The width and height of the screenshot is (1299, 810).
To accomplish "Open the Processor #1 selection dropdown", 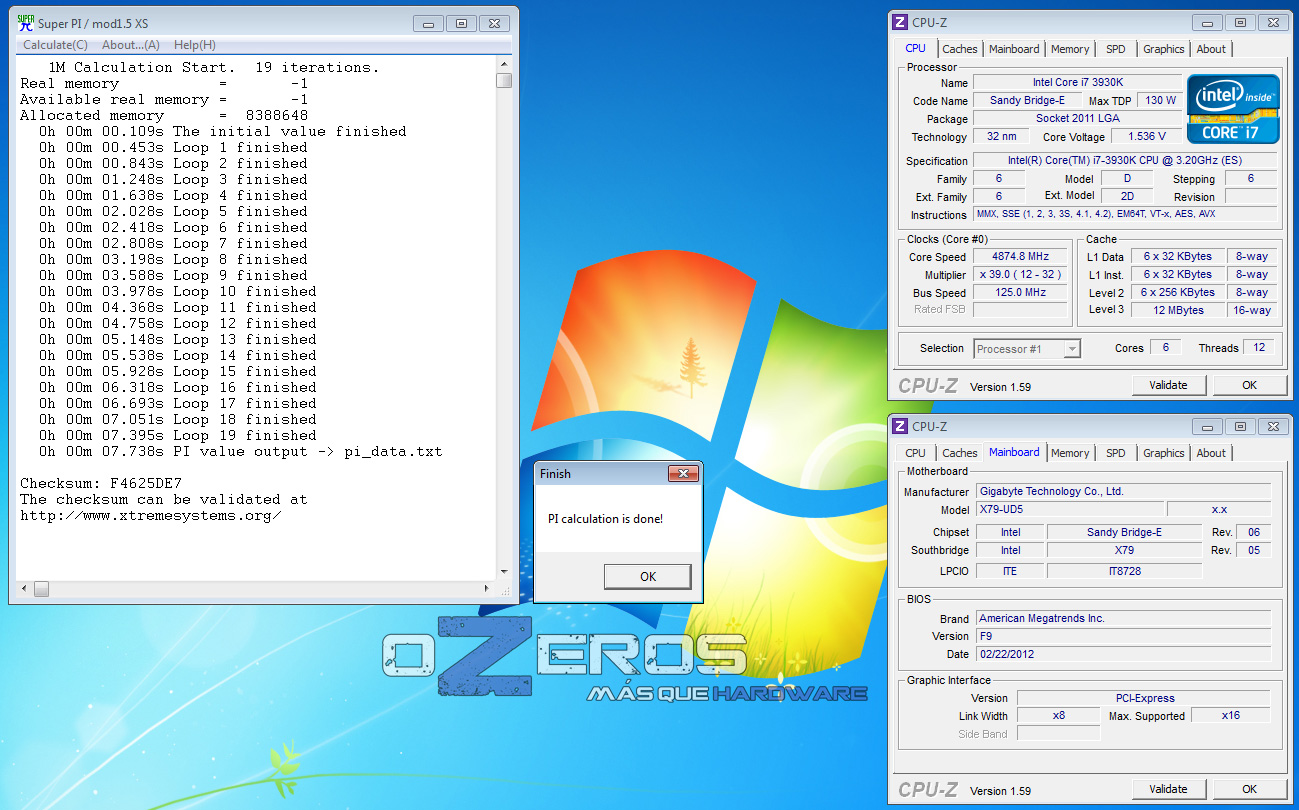I will [1027, 348].
